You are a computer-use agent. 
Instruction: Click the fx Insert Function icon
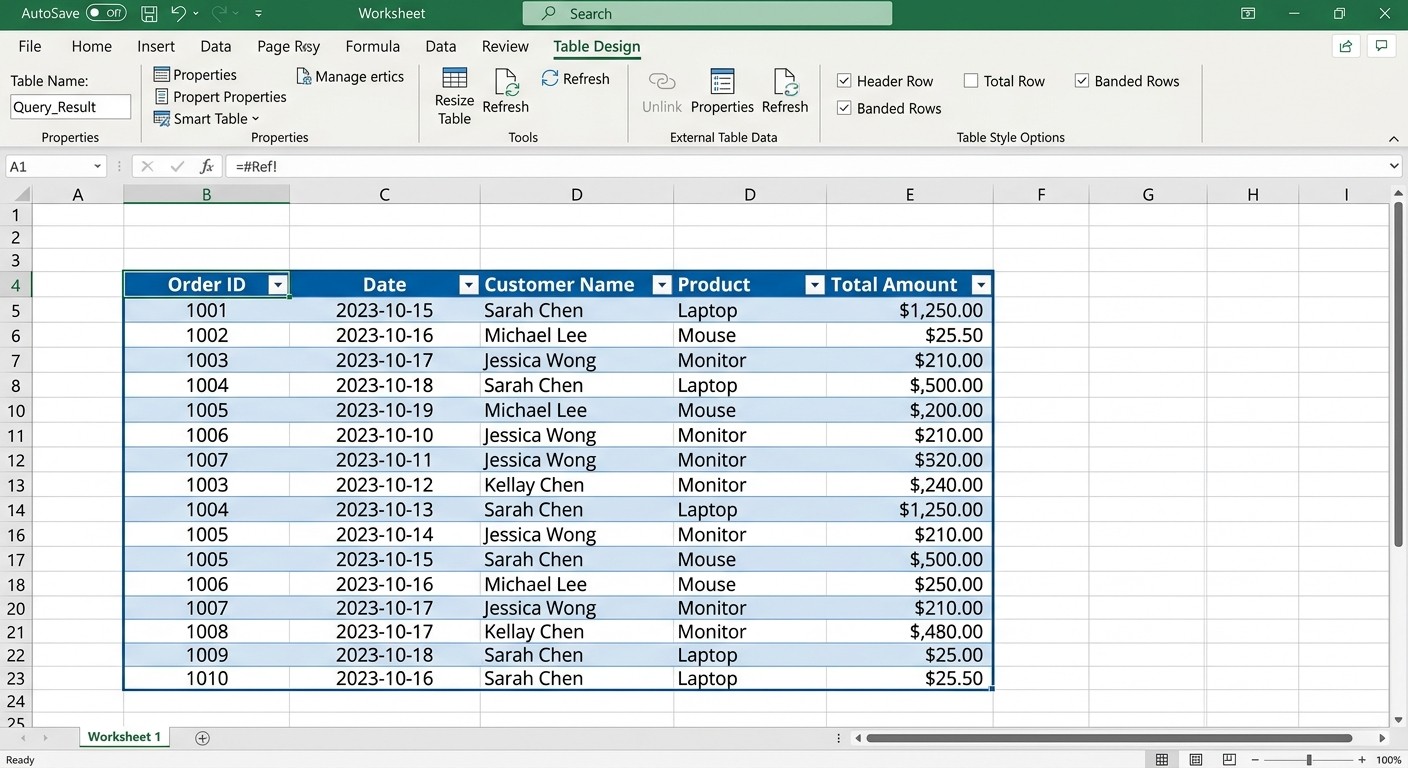(x=207, y=166)
